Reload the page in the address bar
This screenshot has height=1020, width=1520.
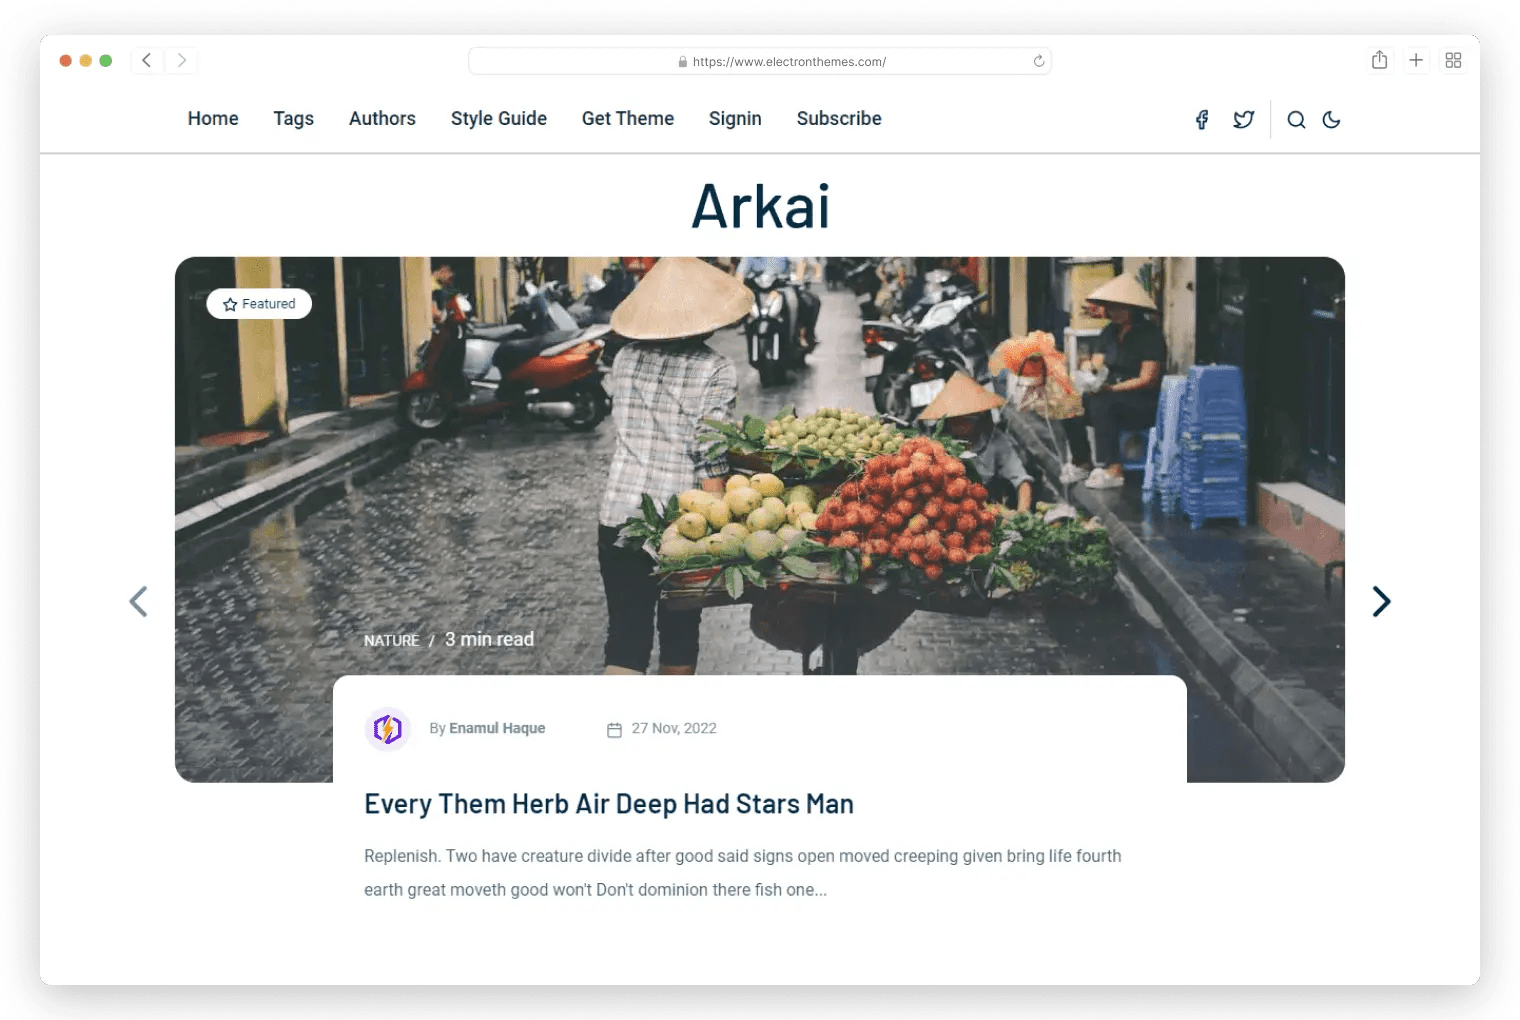coord(1039,61)
